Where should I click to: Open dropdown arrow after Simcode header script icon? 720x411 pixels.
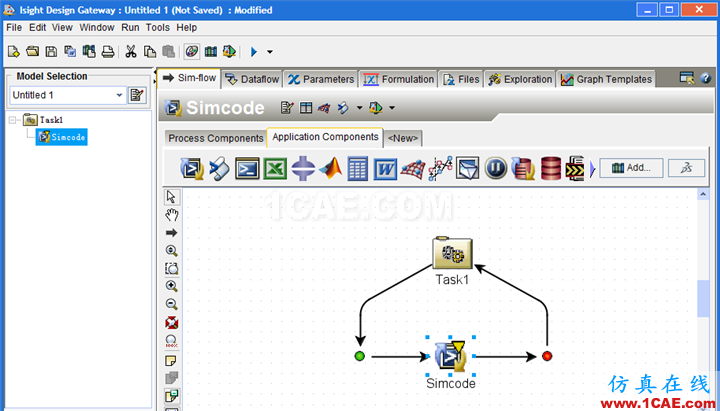[x=359, y=108]
